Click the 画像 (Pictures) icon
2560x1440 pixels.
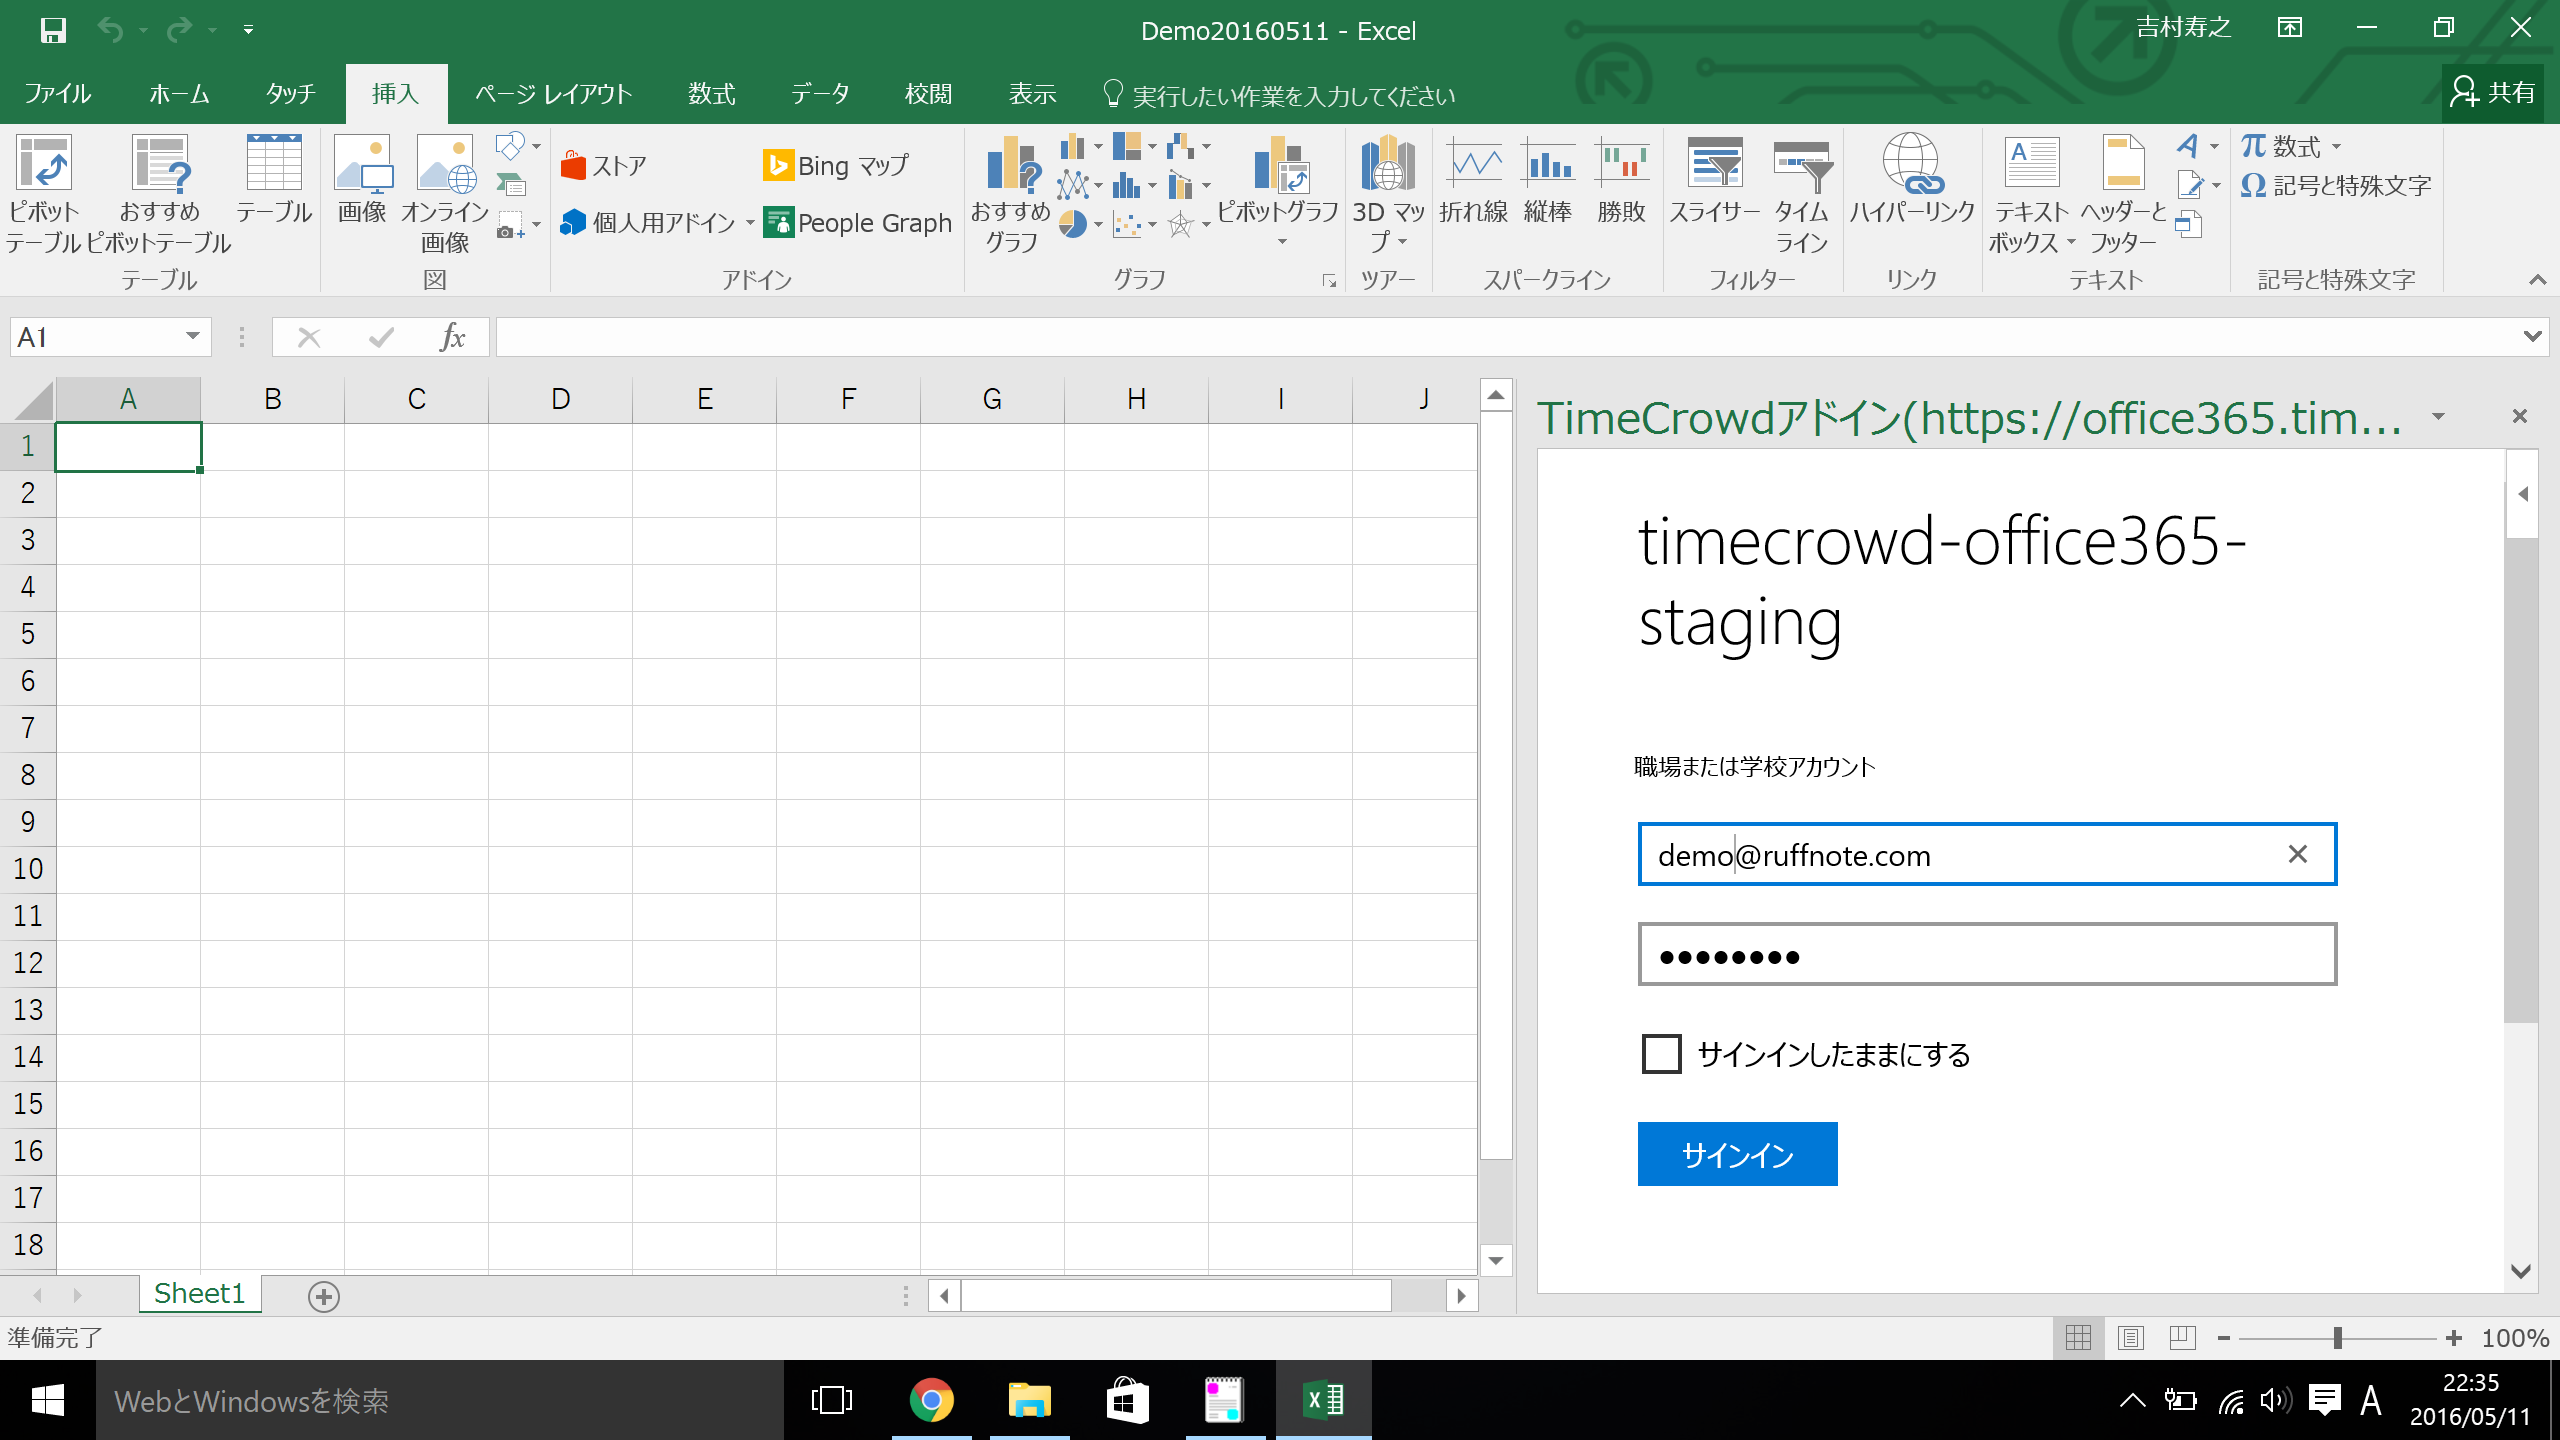pos(362,180)
